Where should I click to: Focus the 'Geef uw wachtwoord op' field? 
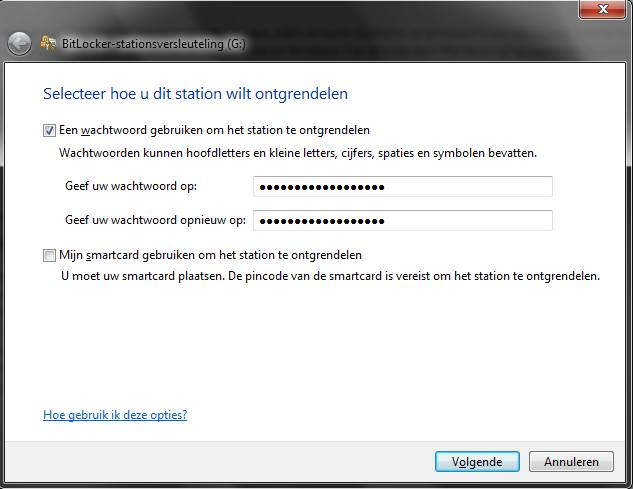coord(402,187)
